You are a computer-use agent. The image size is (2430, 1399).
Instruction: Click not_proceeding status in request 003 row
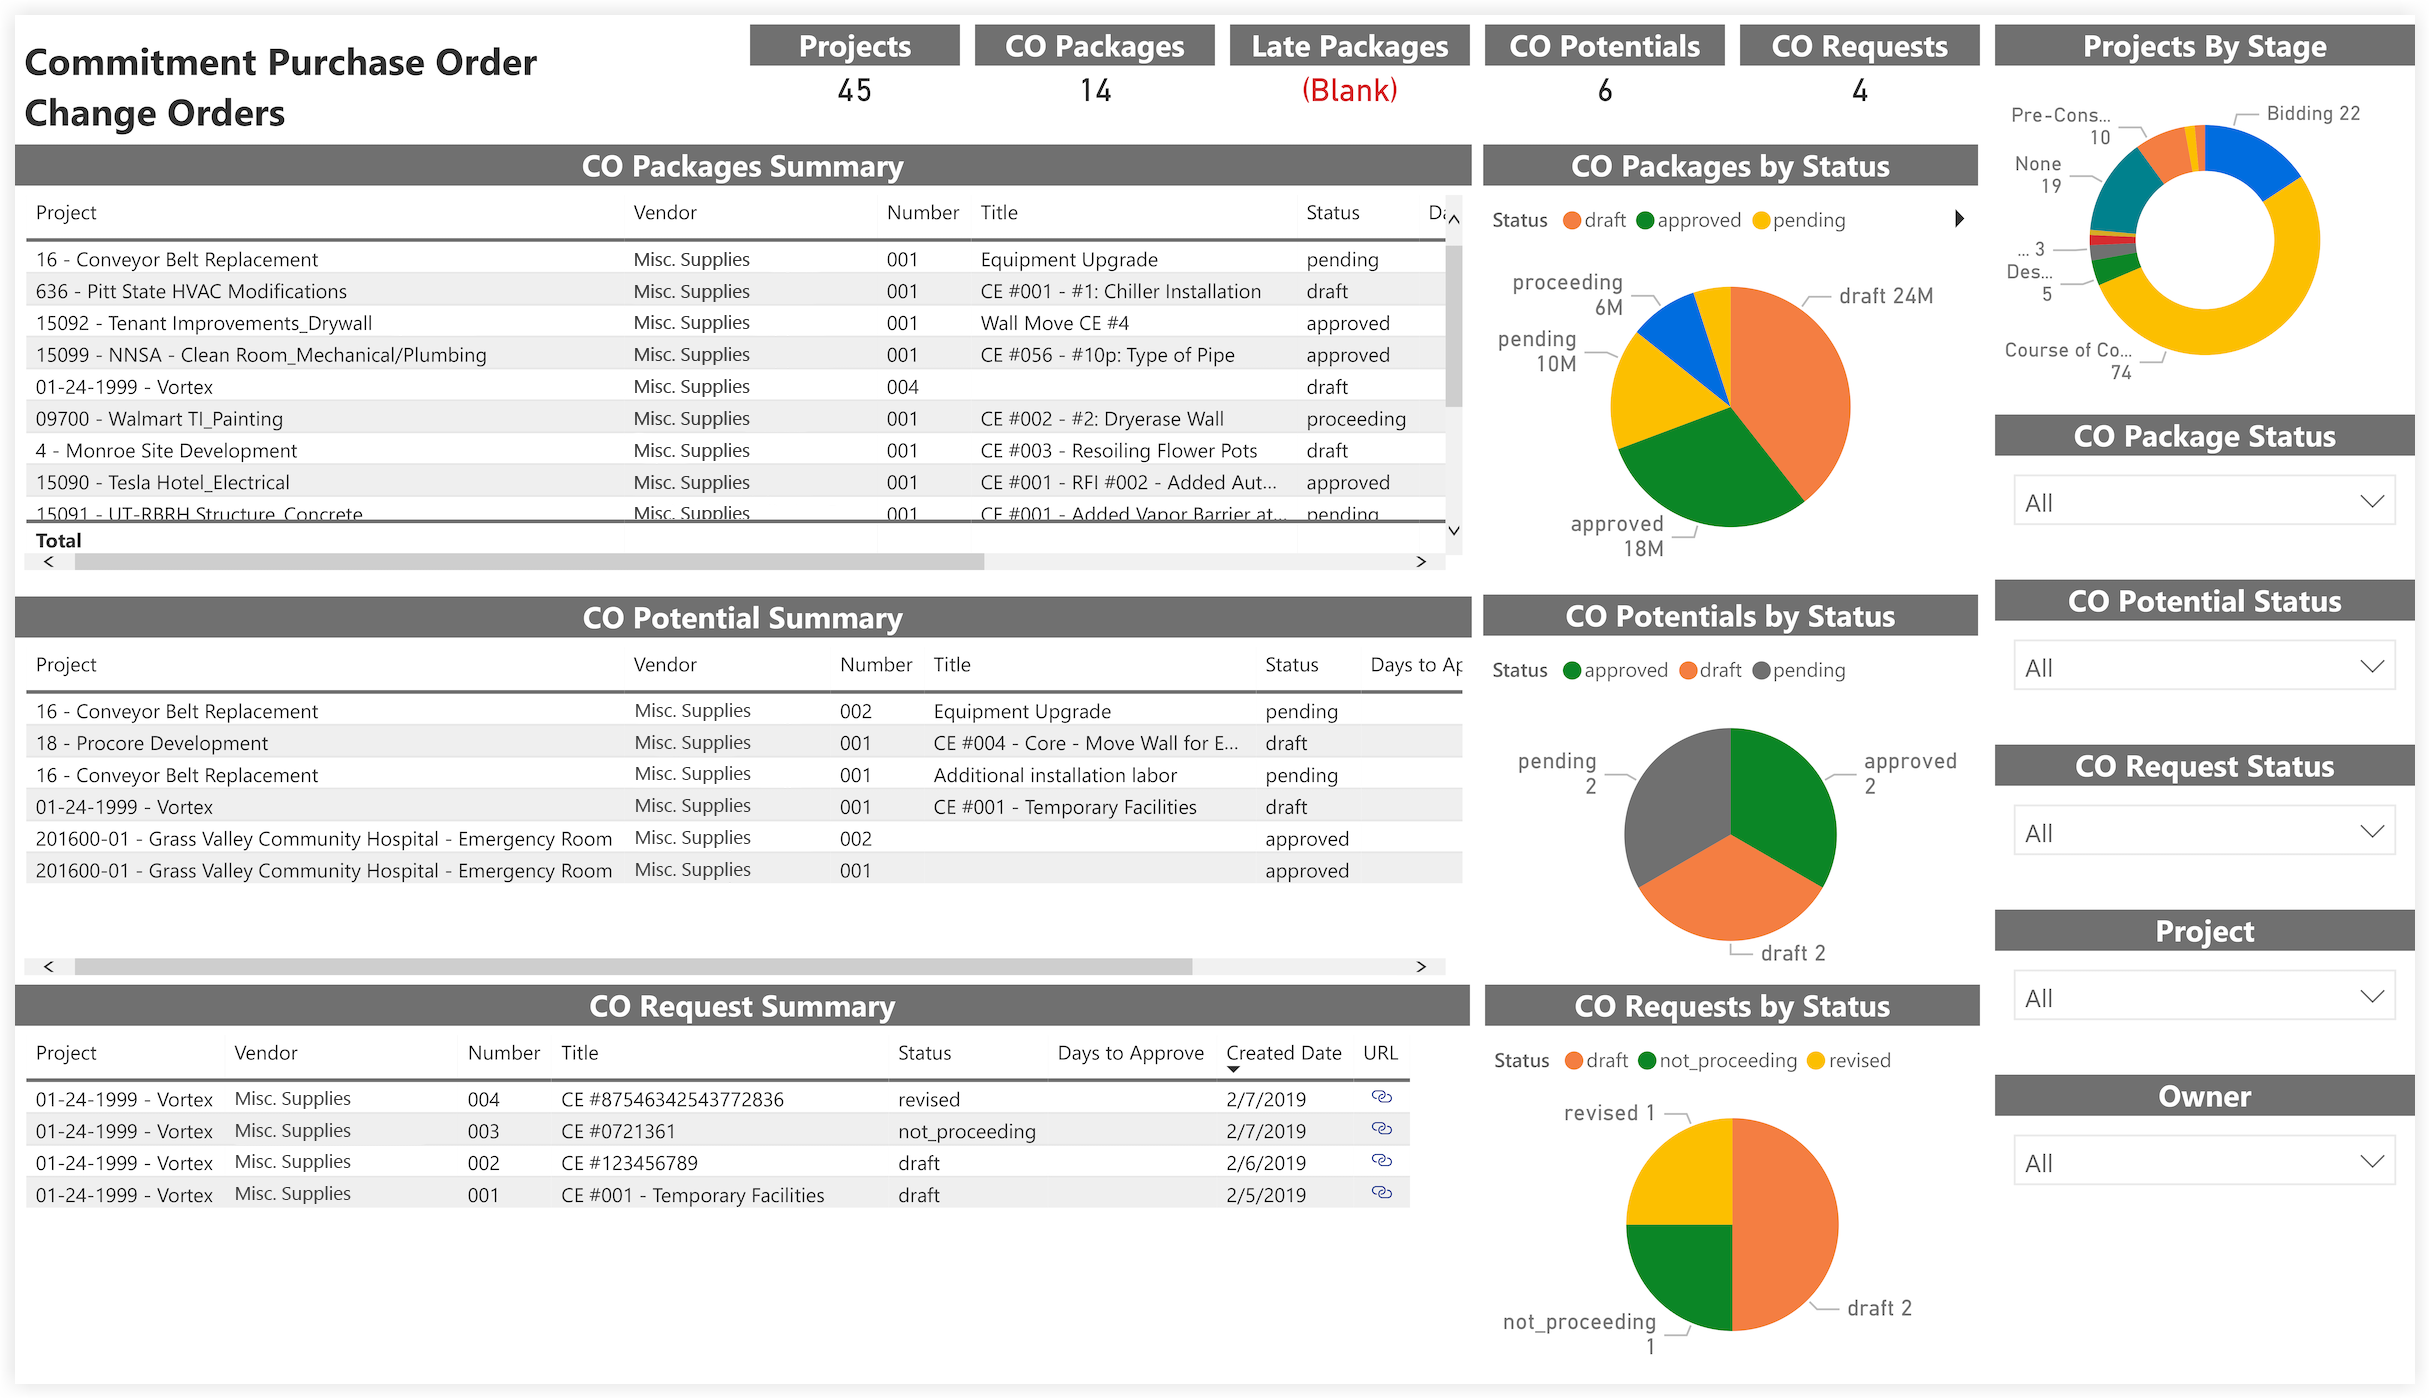pos(966,1131)
